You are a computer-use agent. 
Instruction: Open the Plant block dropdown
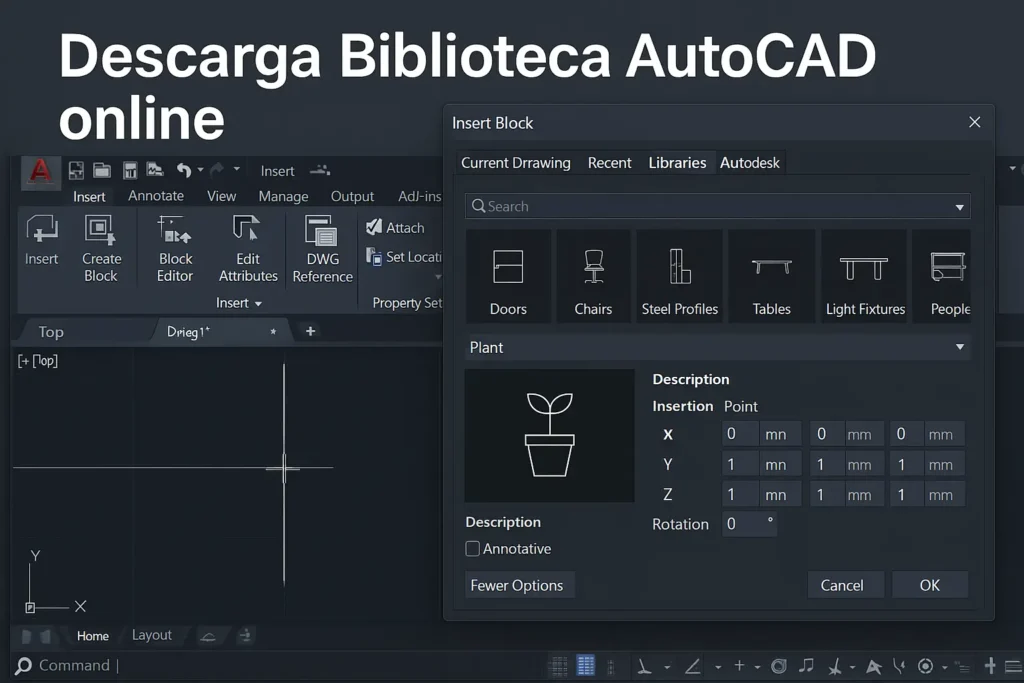tap(958, 347)
